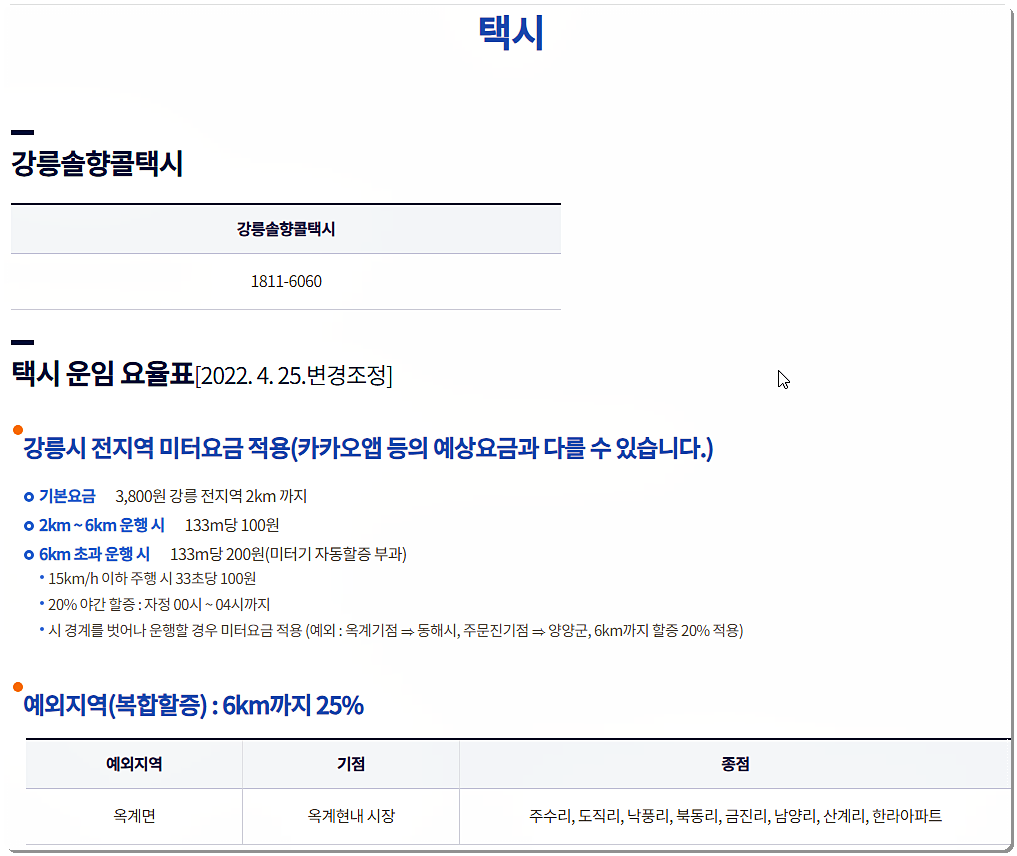Image resolution: width=1017 pixels, height=856 pixels.
Task: Click the 주수리, 도직리, 낙풍리 destination cell
Action: 735,816
